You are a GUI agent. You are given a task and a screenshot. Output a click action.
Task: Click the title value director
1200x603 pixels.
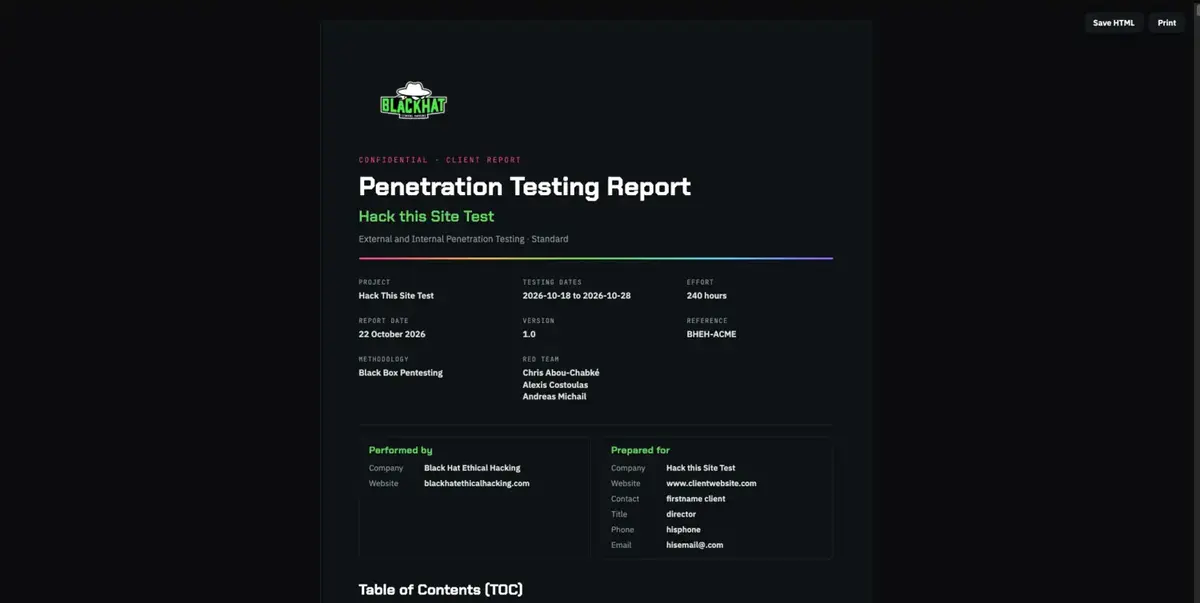click(x=681, y=514)
